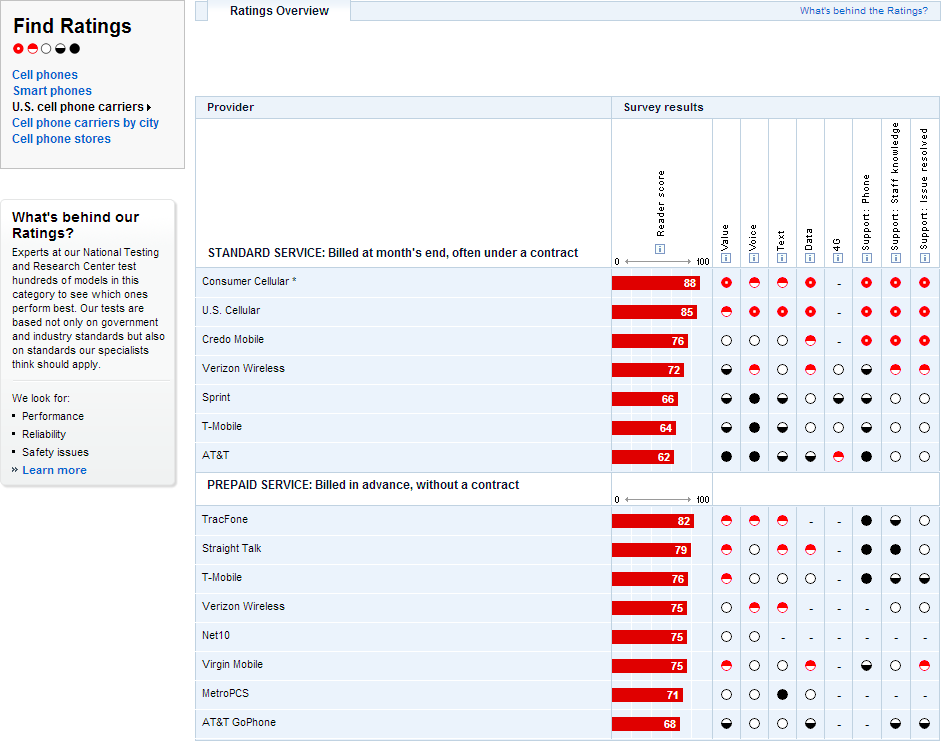Open the Value column info icon
This screenshot has height=741, width=942.
click(x=726, y=258)
